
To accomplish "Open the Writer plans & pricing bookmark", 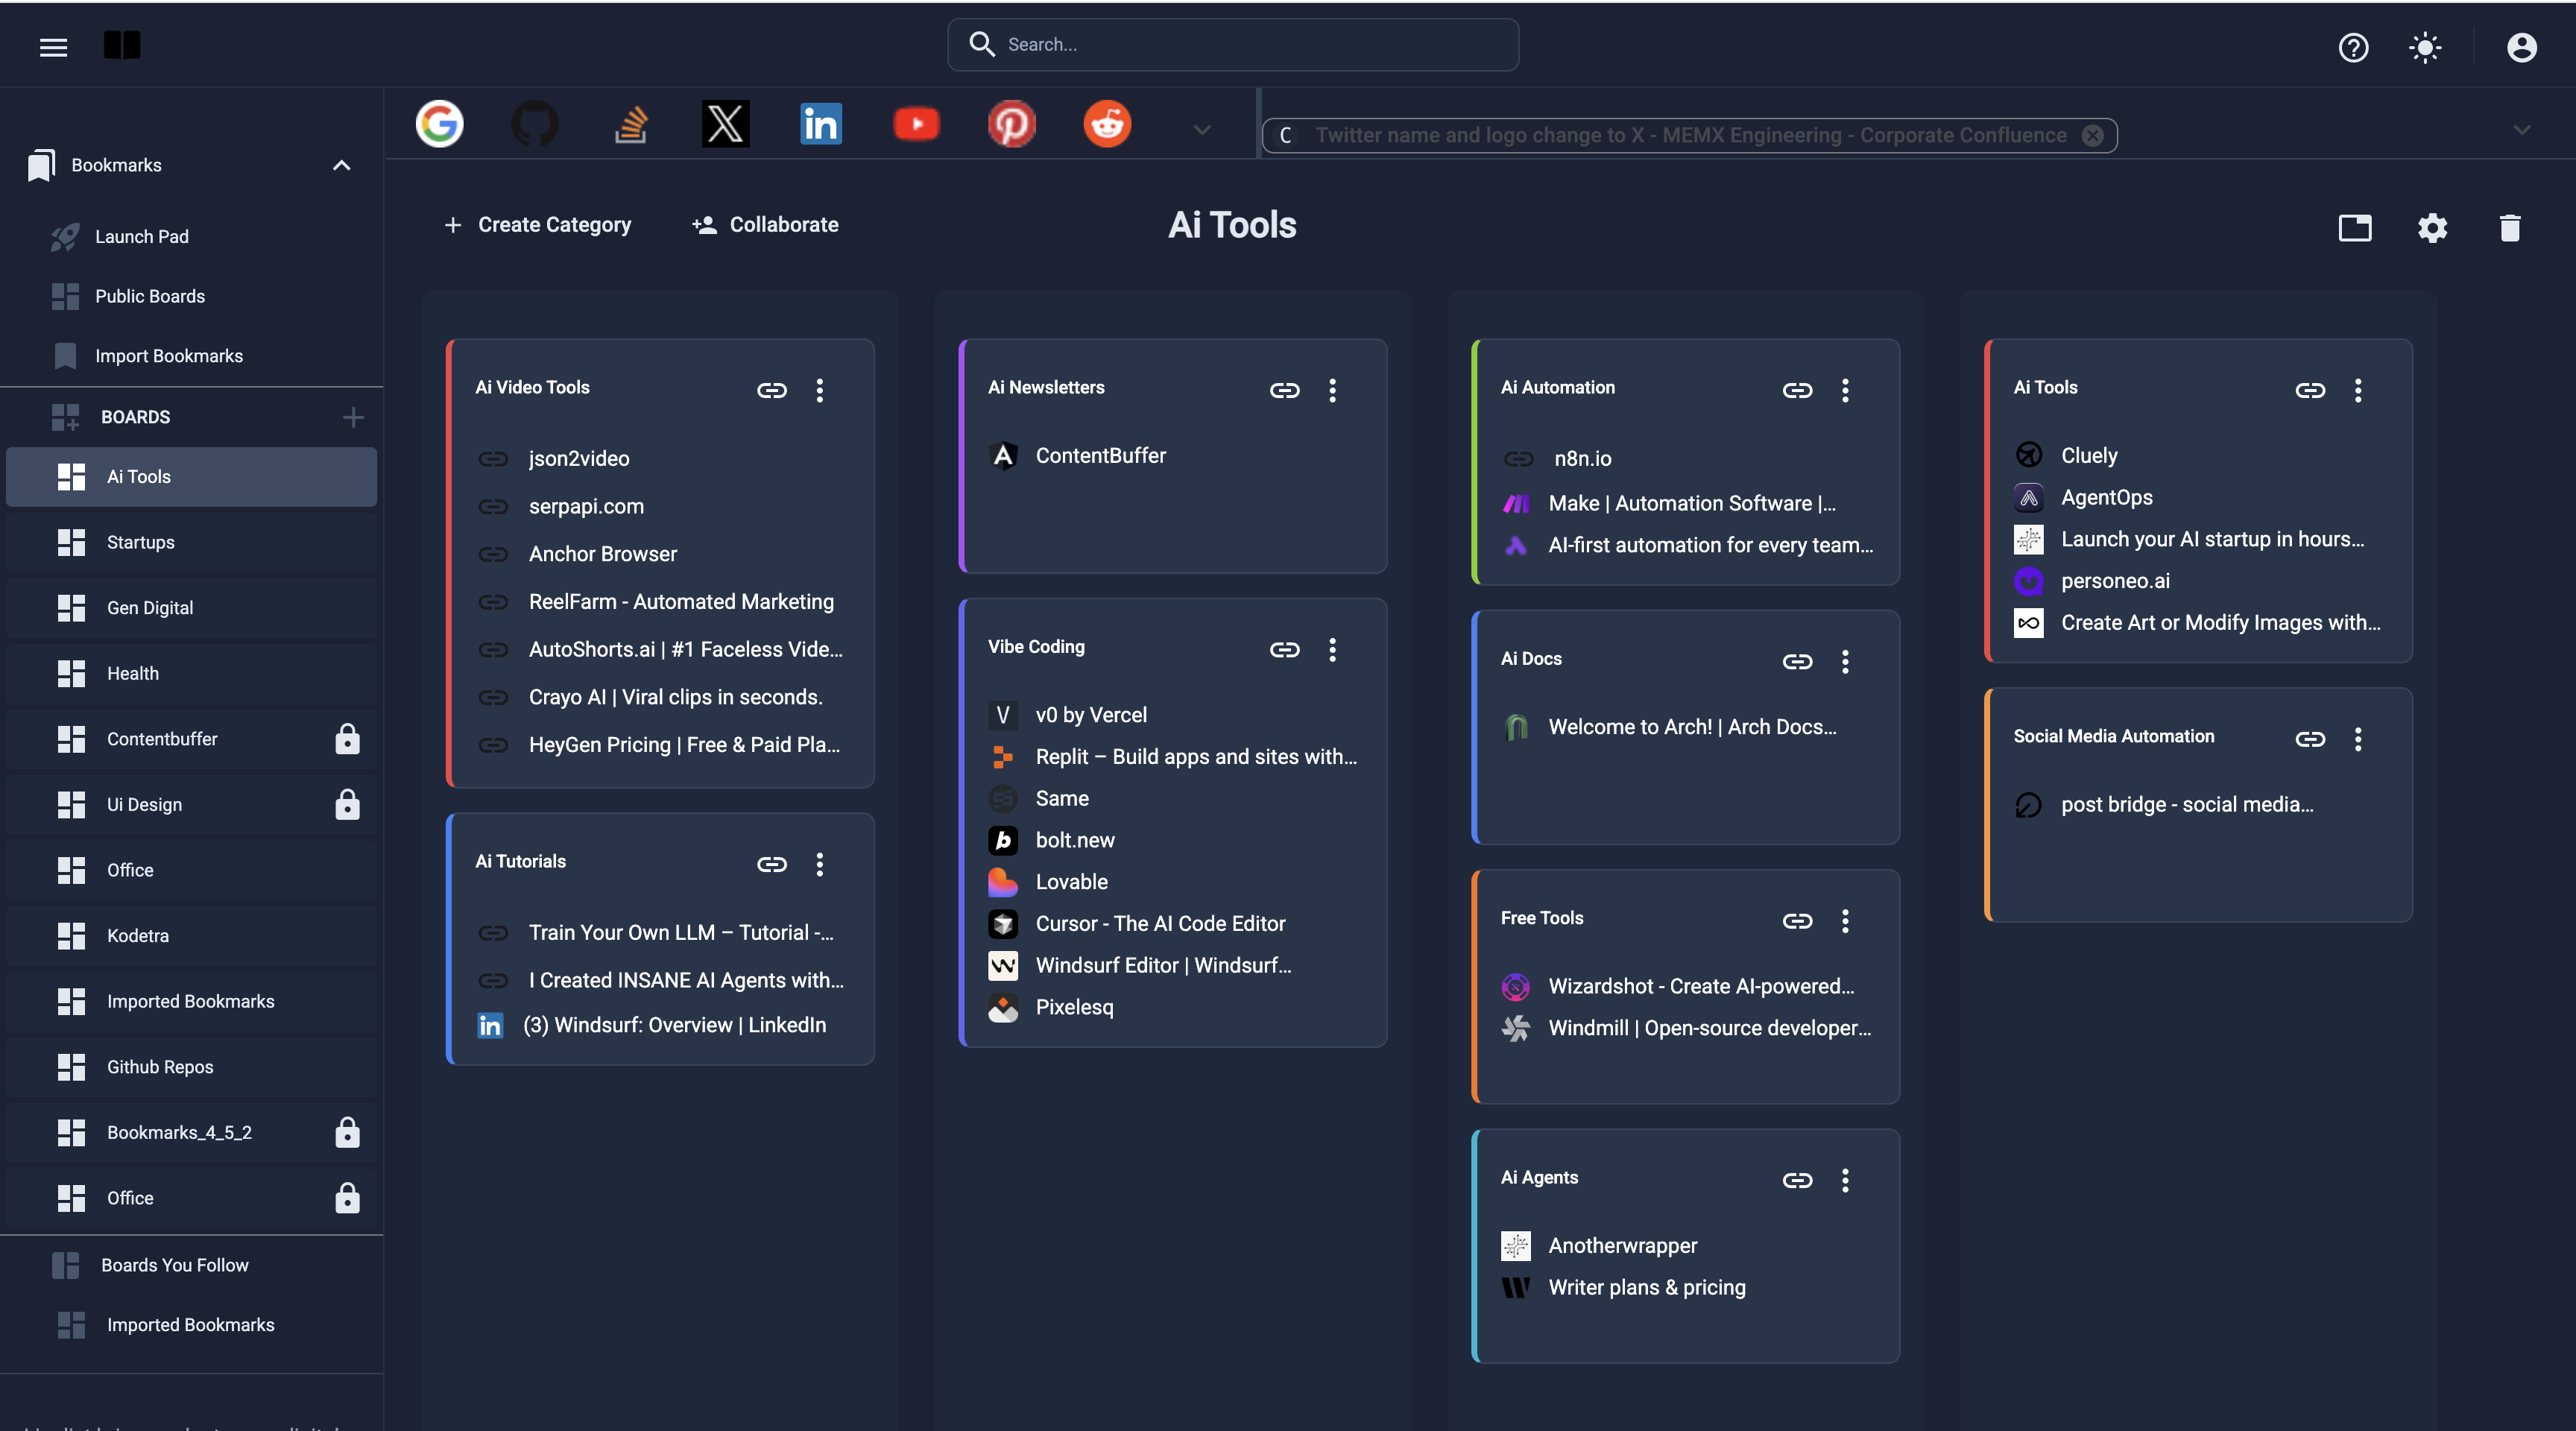I will tap(1646, 1288).
